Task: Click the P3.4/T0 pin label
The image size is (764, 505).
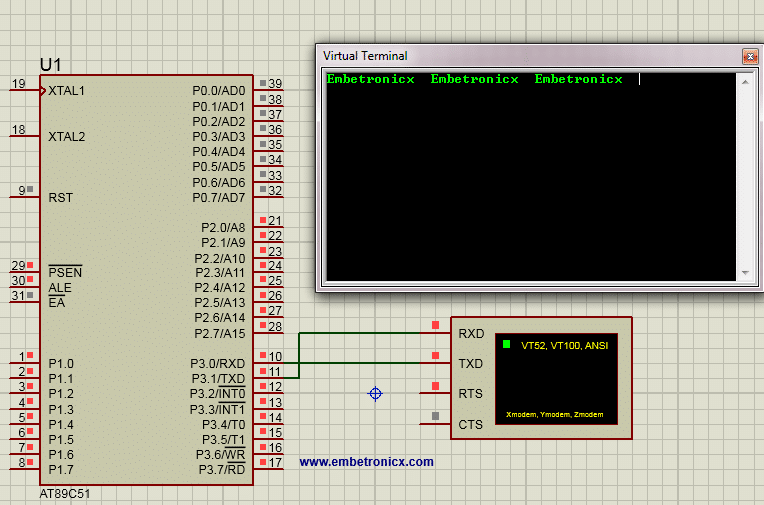Action: tap(224, 425)
